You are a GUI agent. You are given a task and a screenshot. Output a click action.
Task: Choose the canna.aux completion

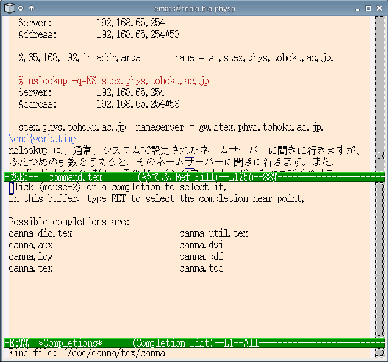pyautogui.click(x=30, y=245)
